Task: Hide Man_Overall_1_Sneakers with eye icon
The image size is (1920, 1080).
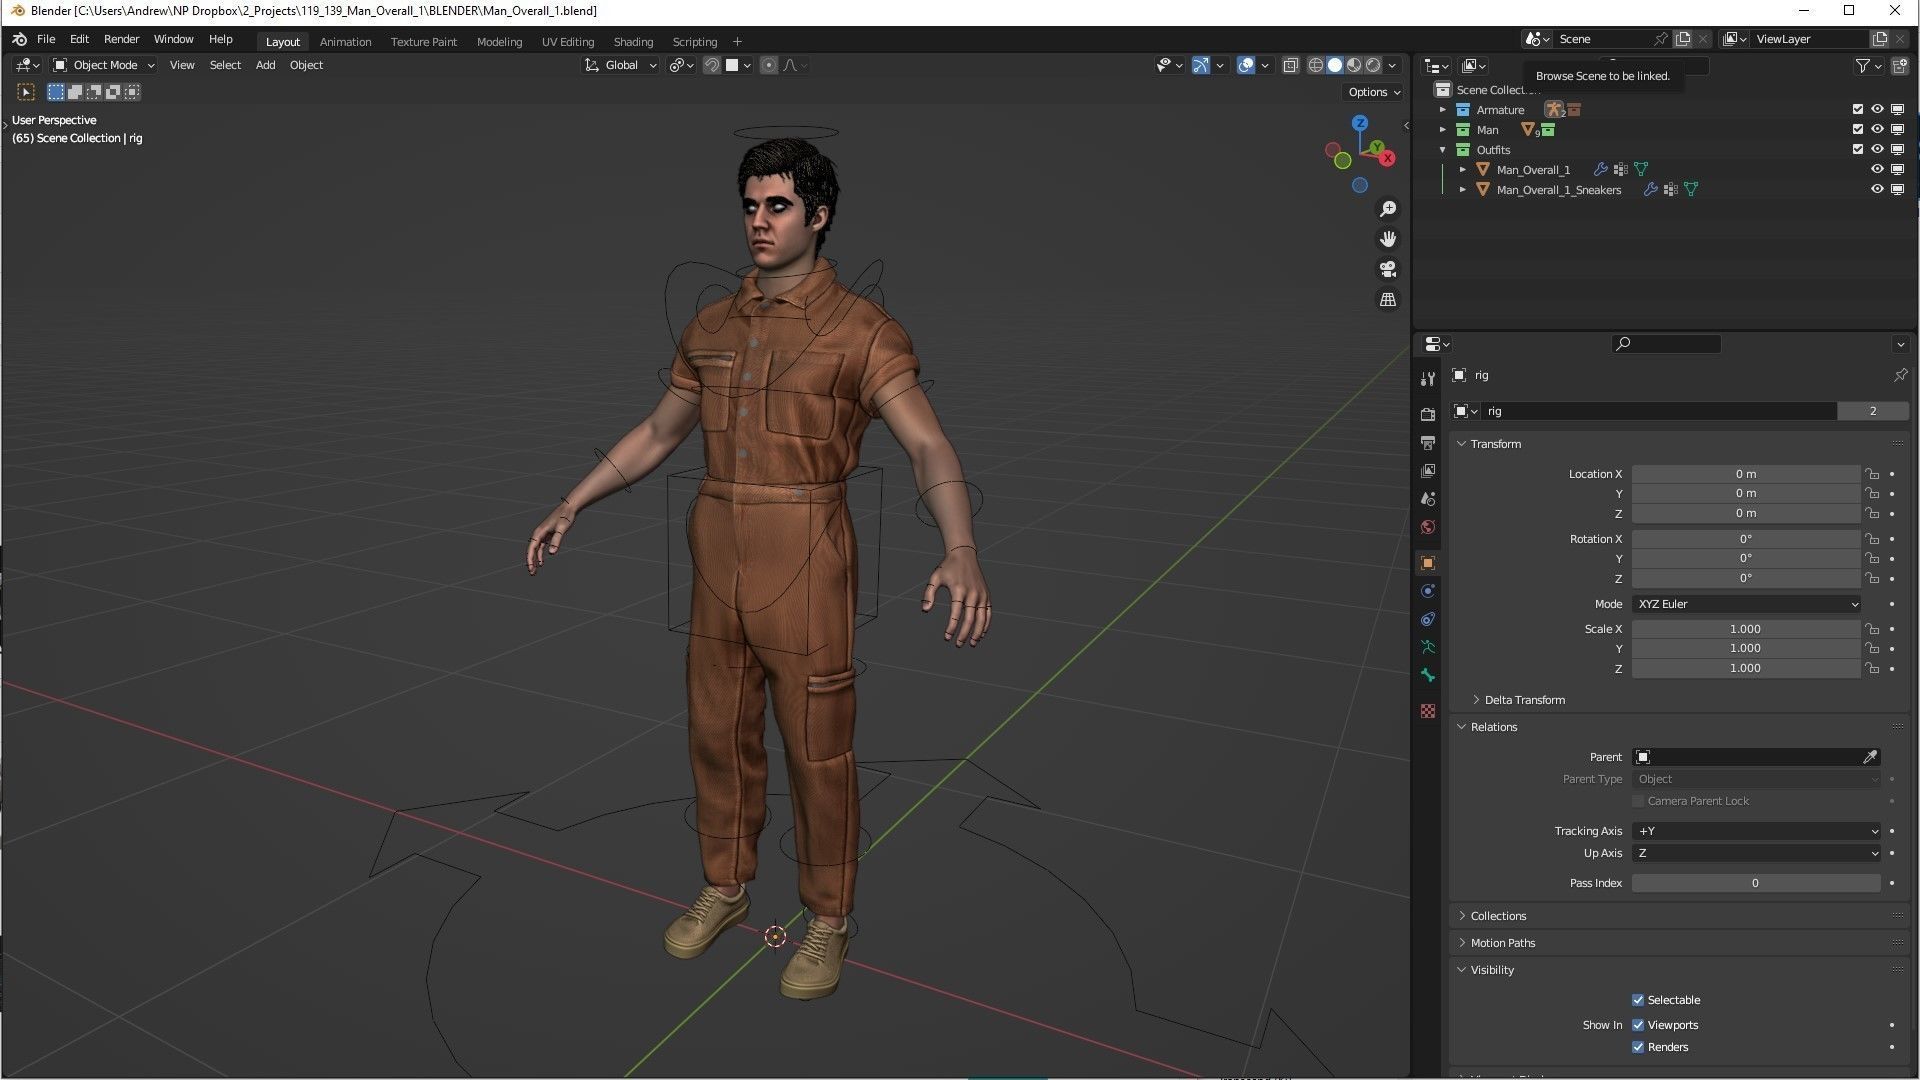Action: click(x=1877, y=190)
